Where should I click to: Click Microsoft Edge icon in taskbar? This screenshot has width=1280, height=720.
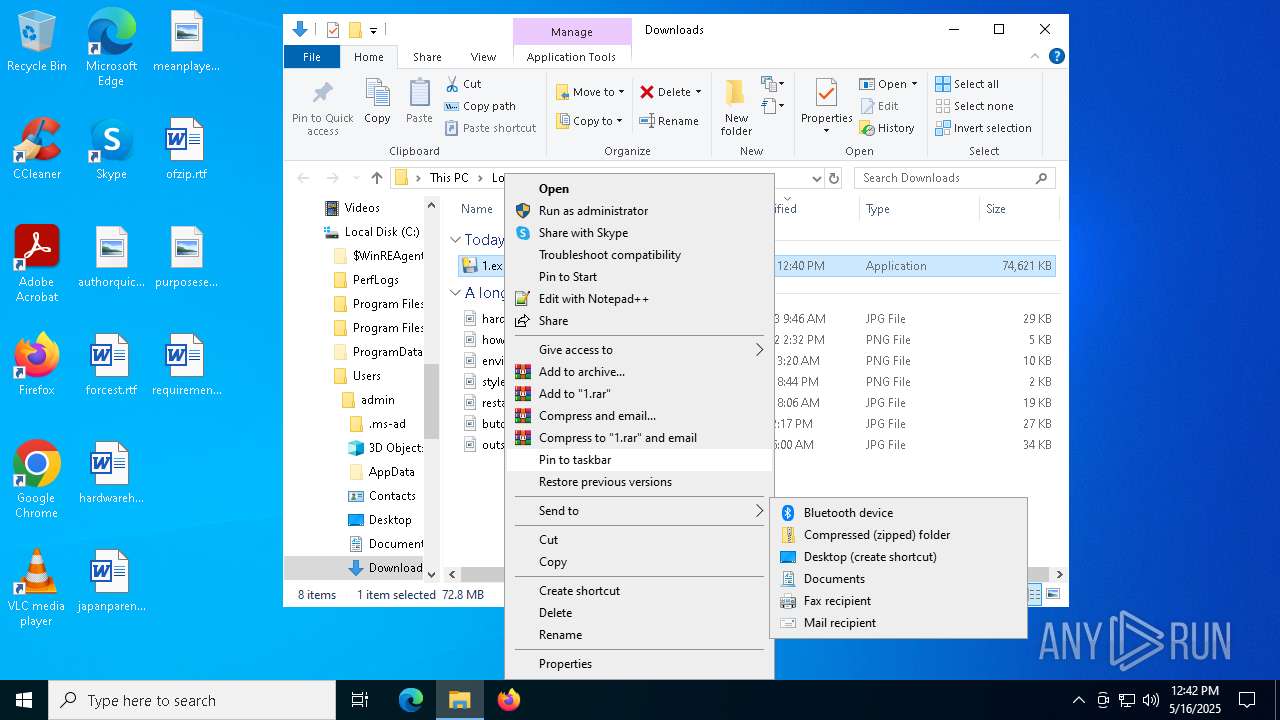411,700
